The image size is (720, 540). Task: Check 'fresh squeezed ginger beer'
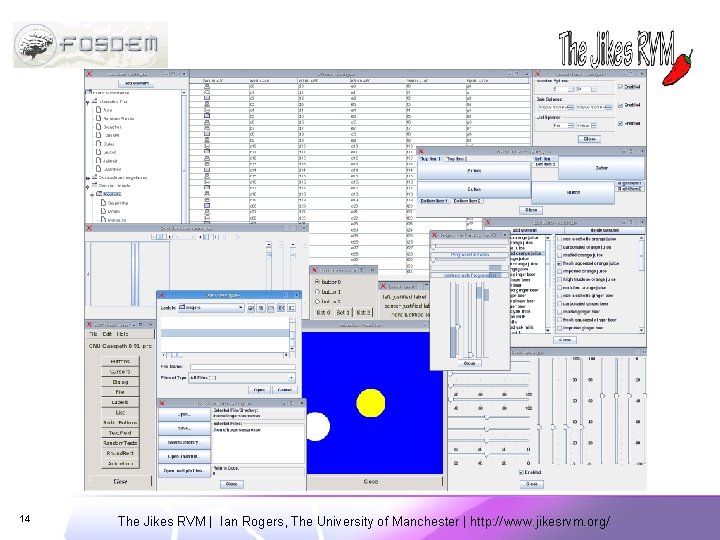[x=559, y=320]
